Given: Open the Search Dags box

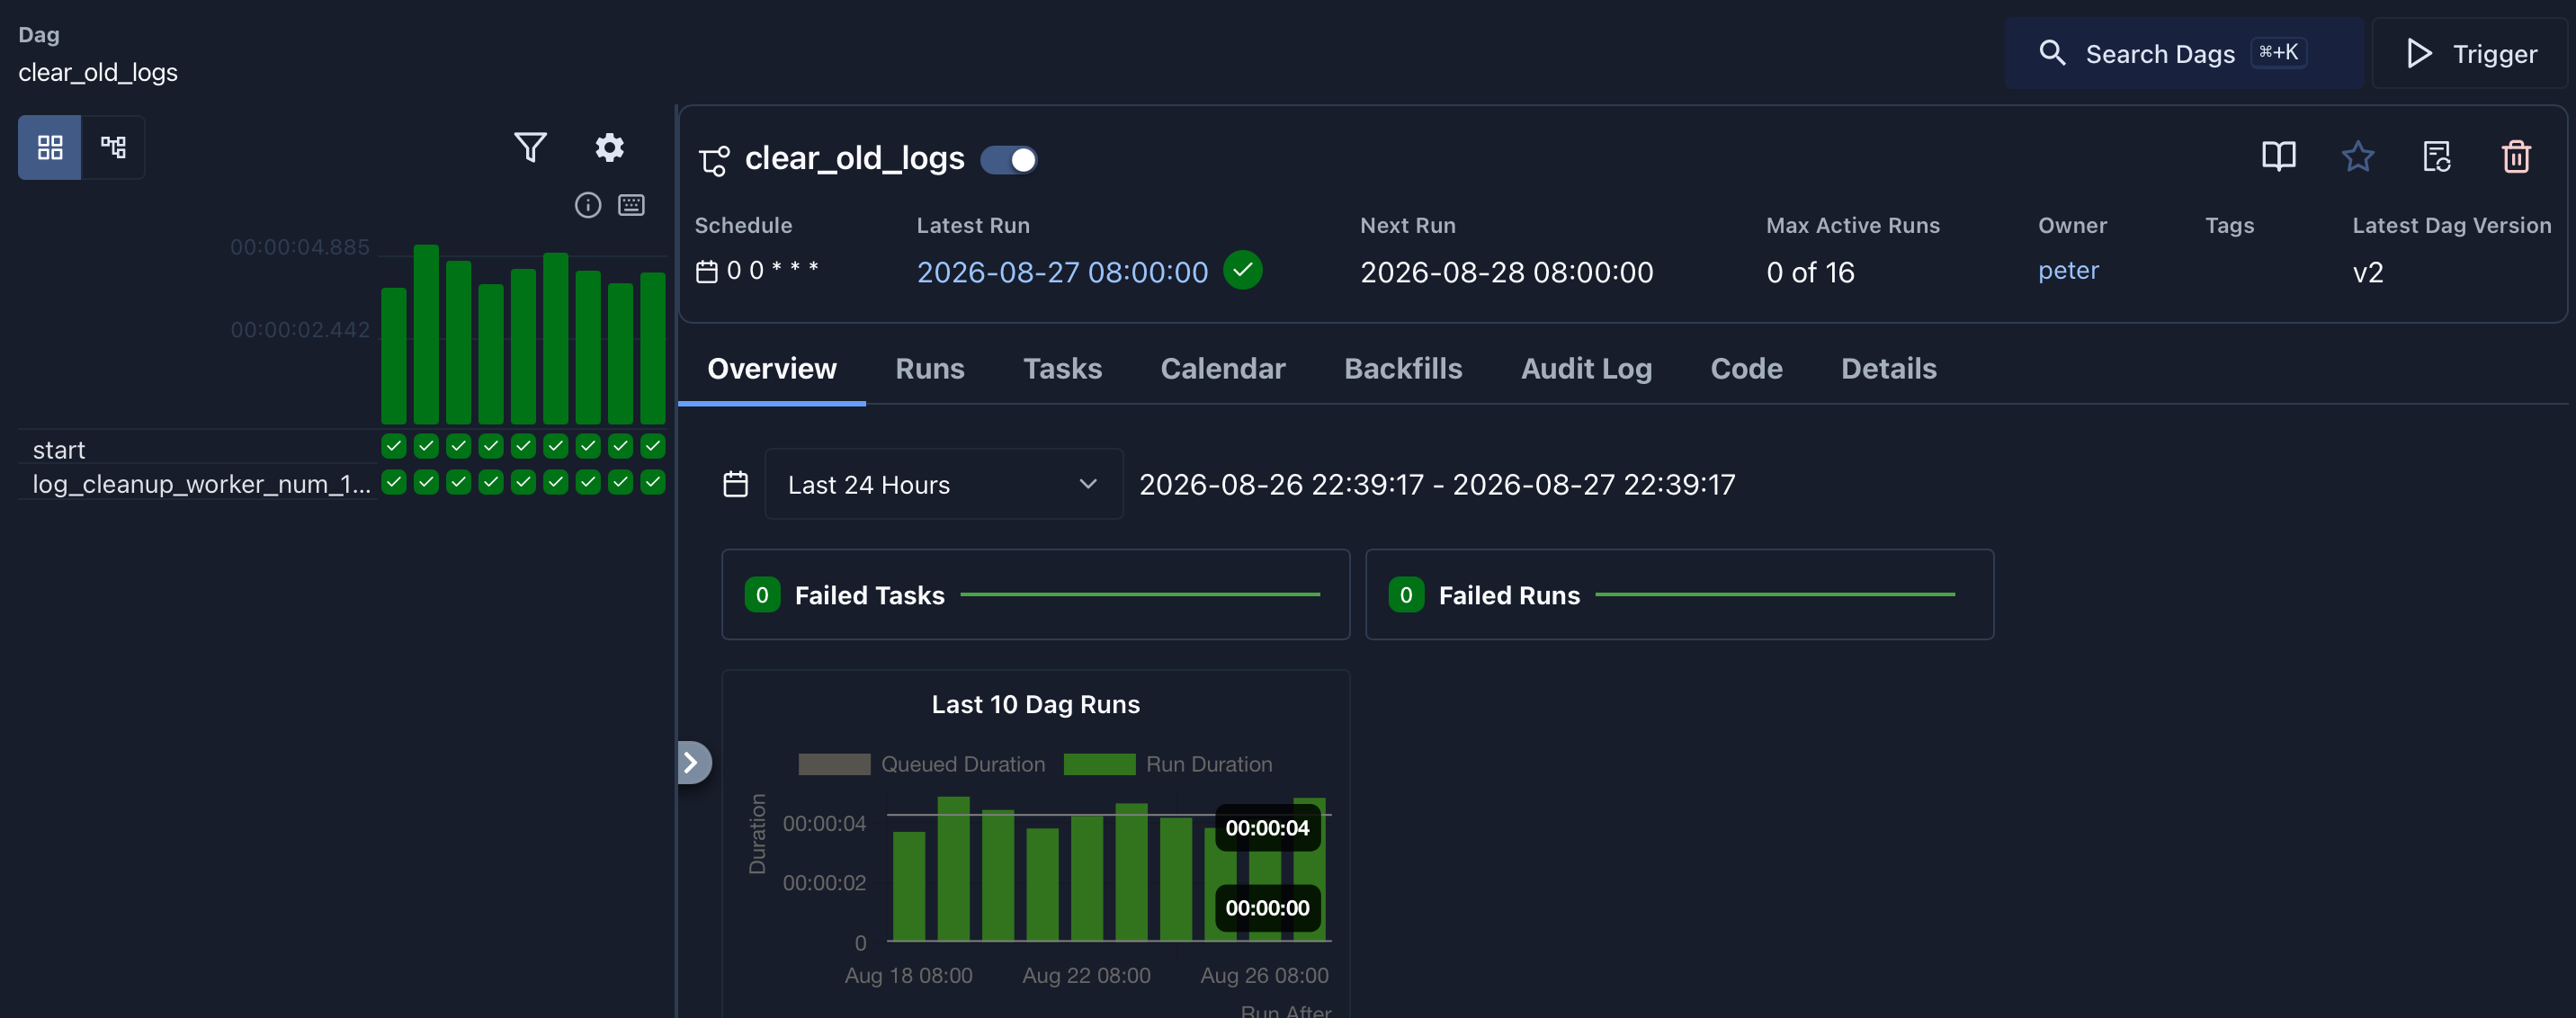Looking at the screenshot, I should (x=2184, y=53).
